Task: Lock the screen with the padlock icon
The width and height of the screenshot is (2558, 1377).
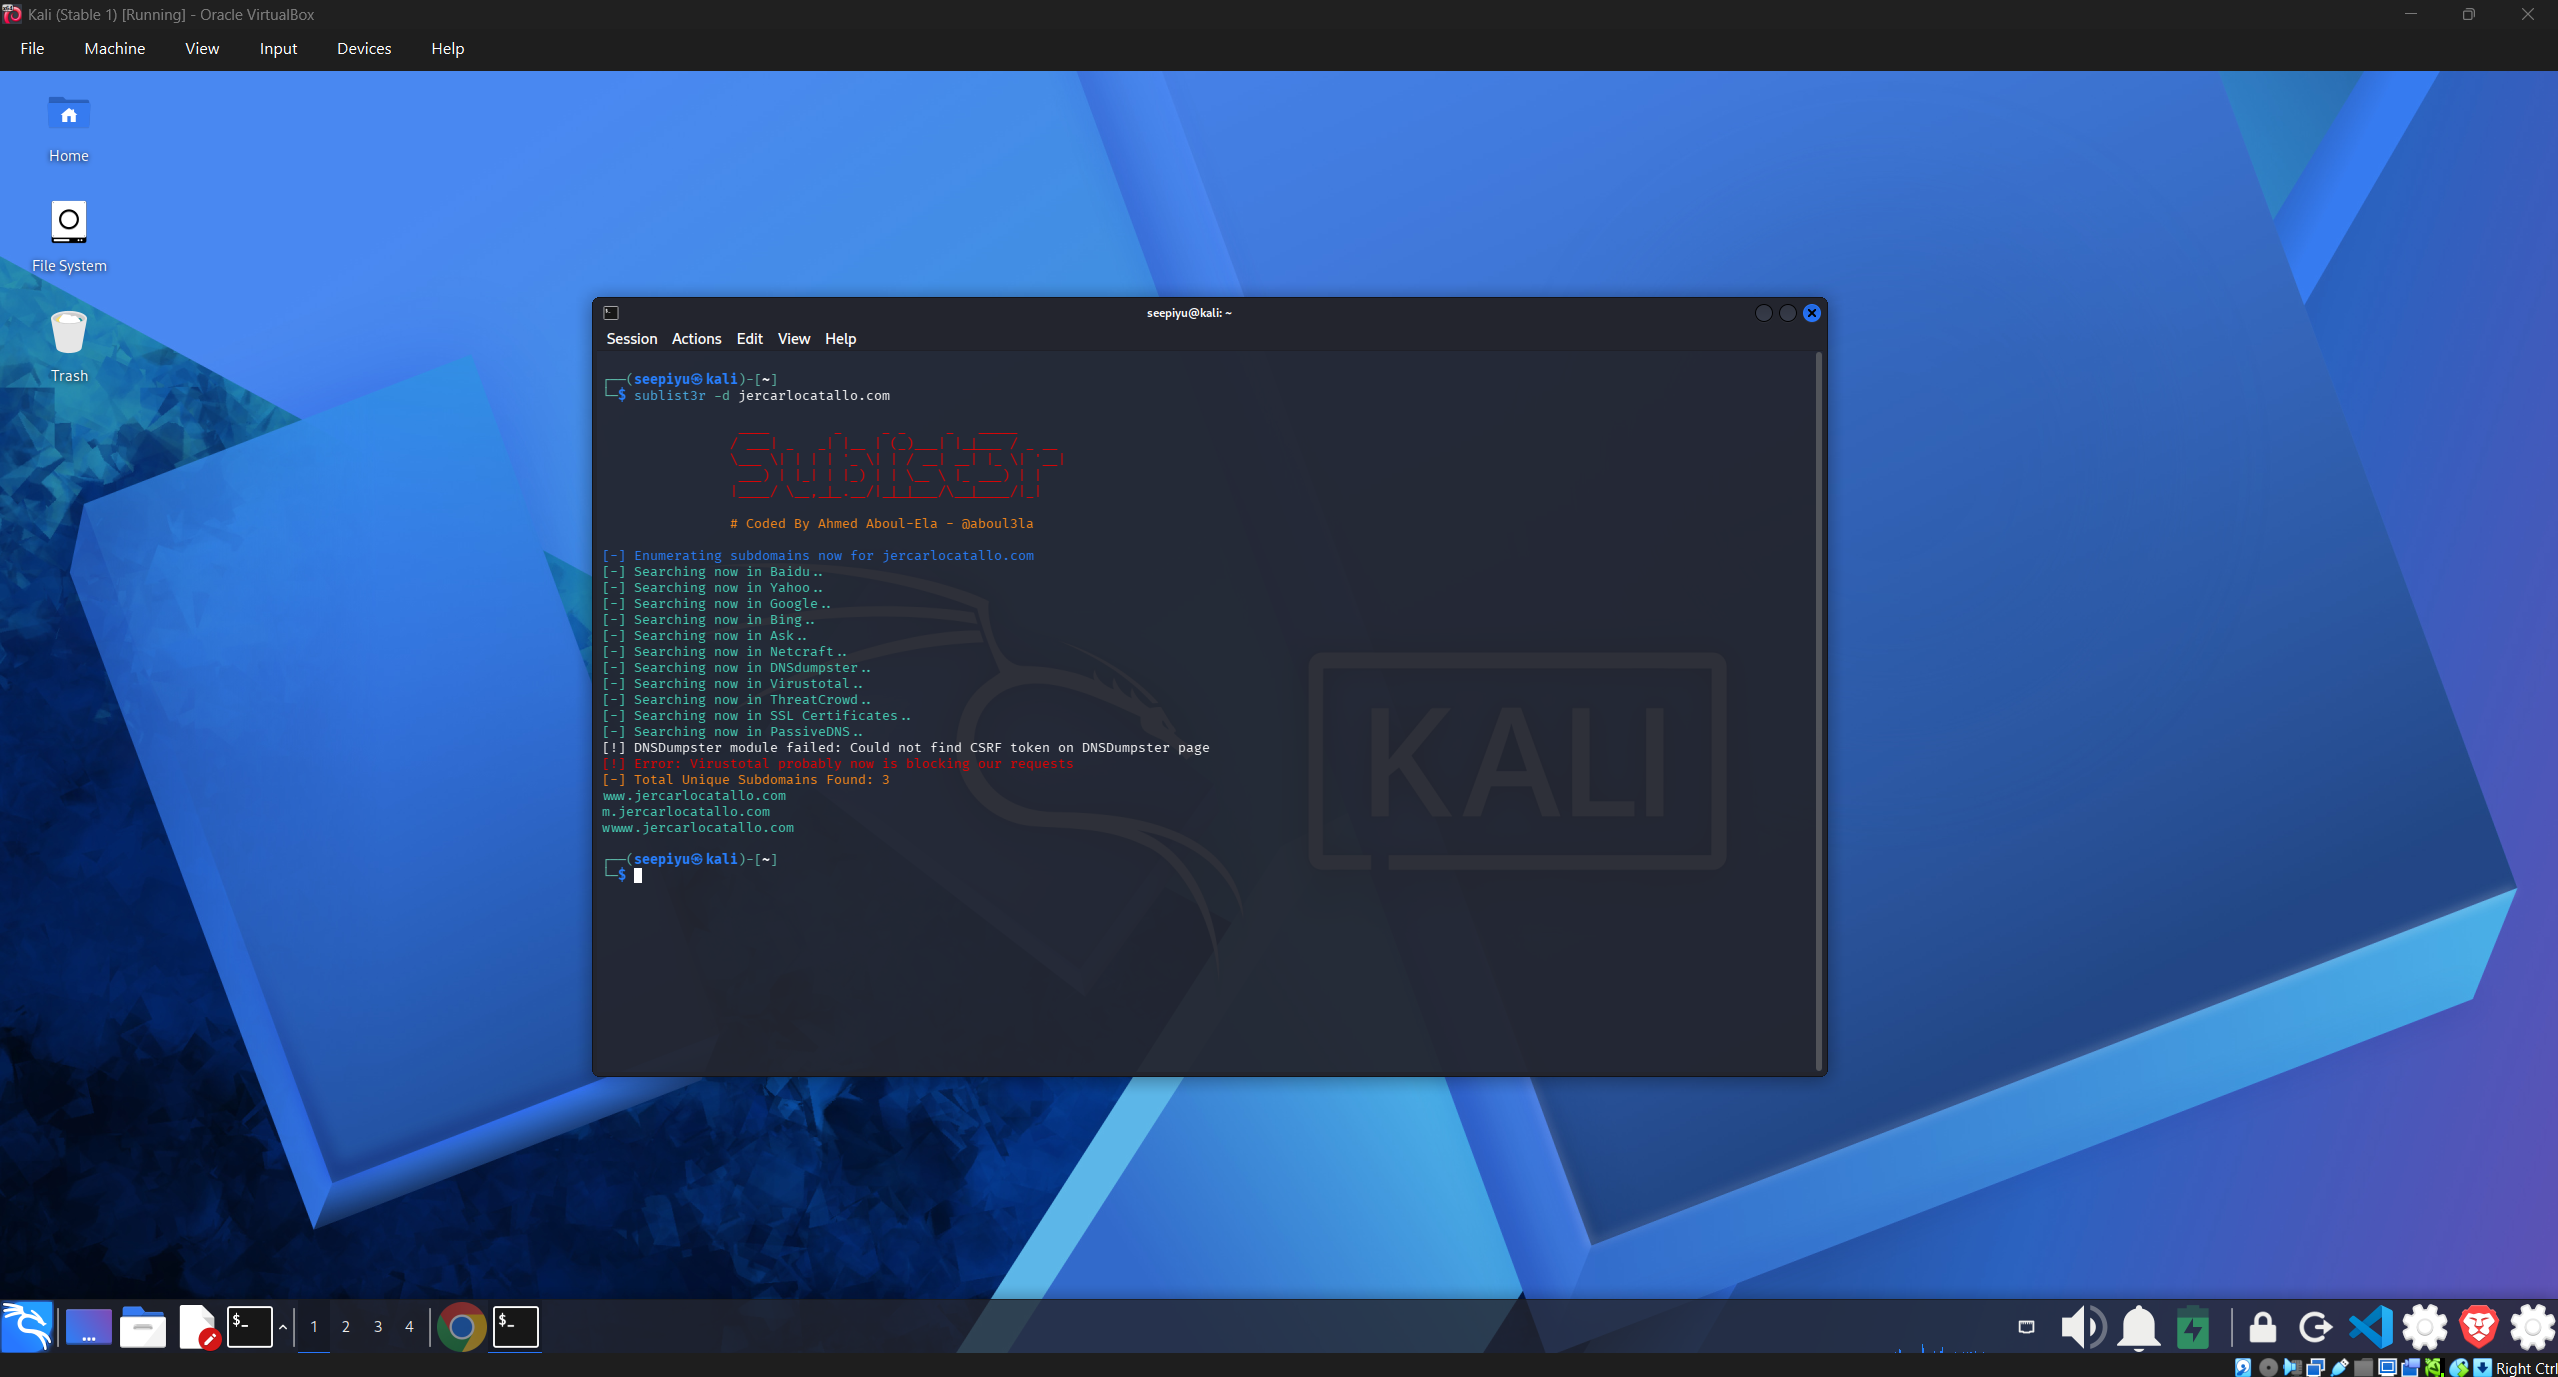Action: click(x=2262, y=1327)
